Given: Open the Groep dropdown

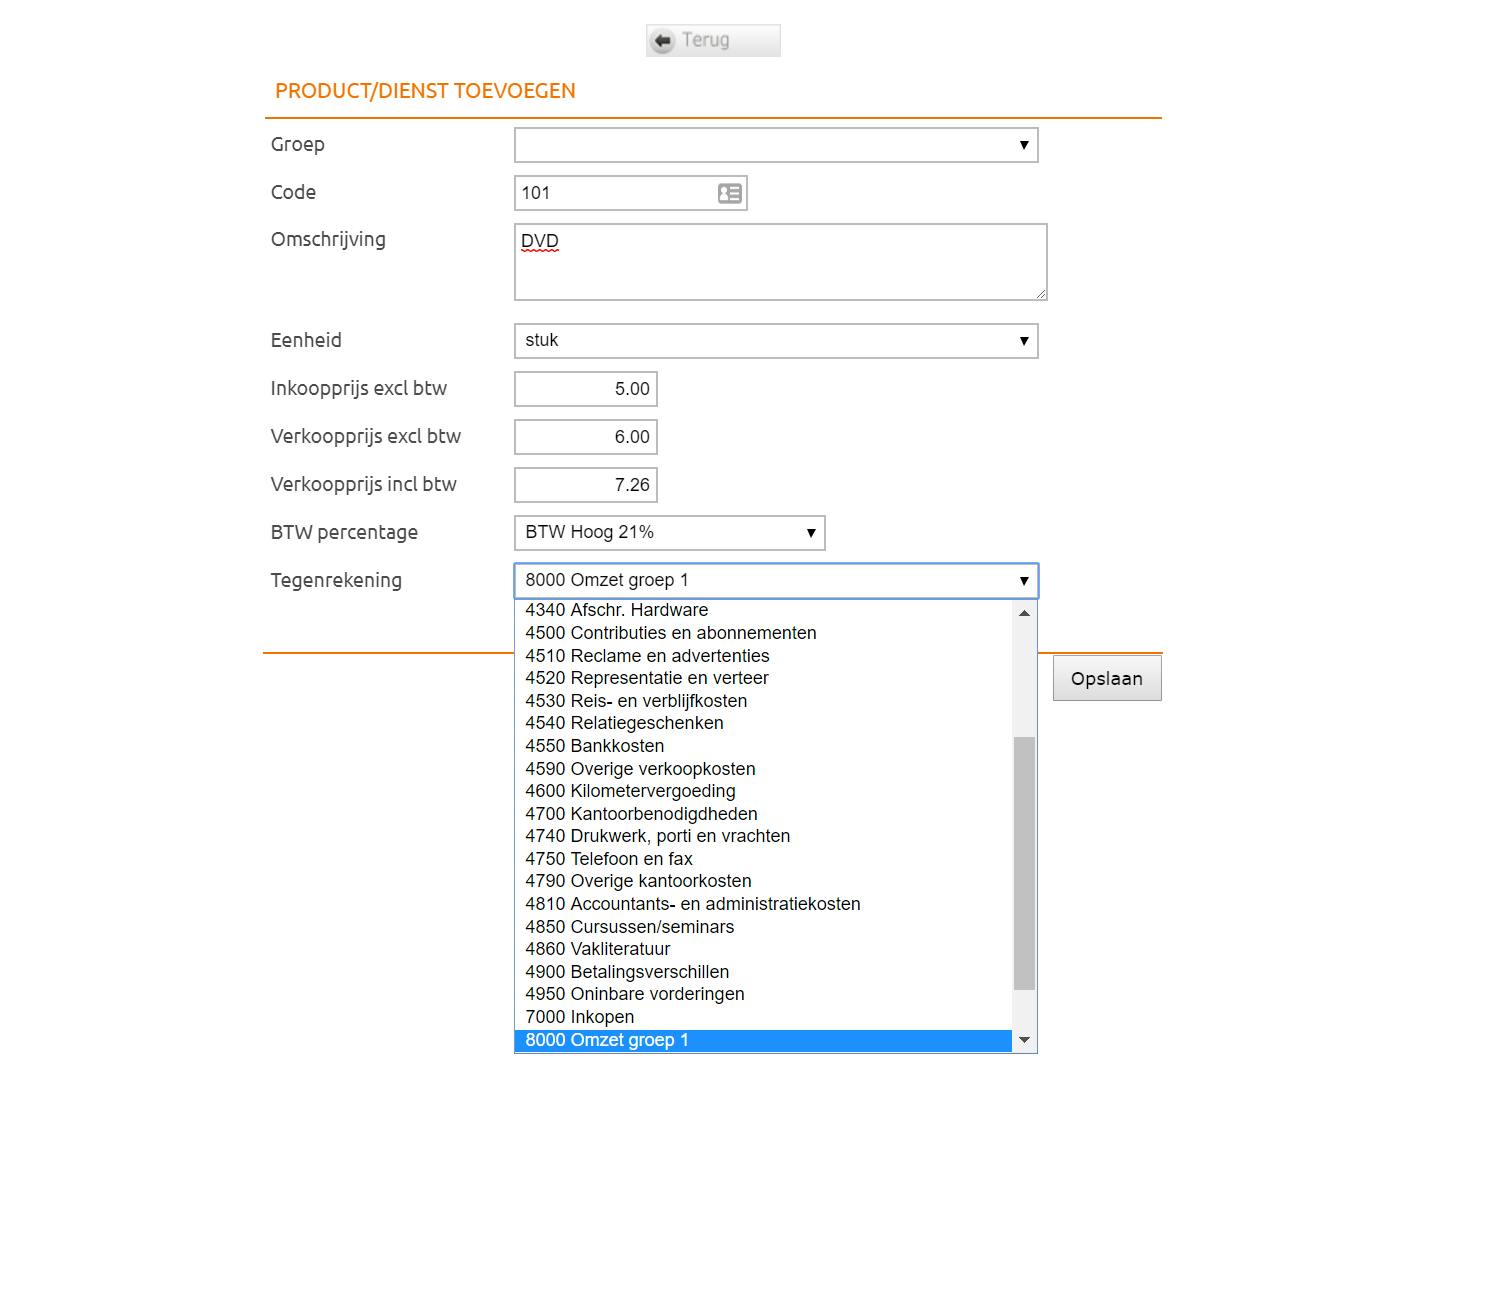Looking at the screenshot, I should tap(776, 145).
